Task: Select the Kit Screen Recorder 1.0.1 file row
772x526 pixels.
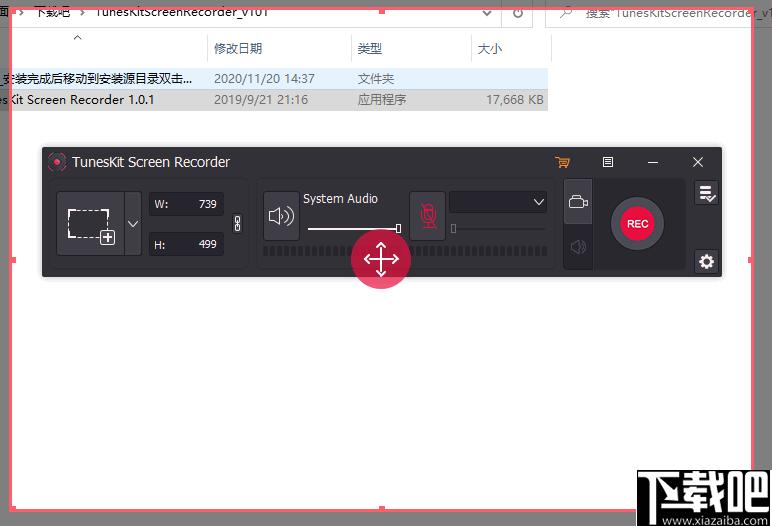Action: (x=274, y=100)
